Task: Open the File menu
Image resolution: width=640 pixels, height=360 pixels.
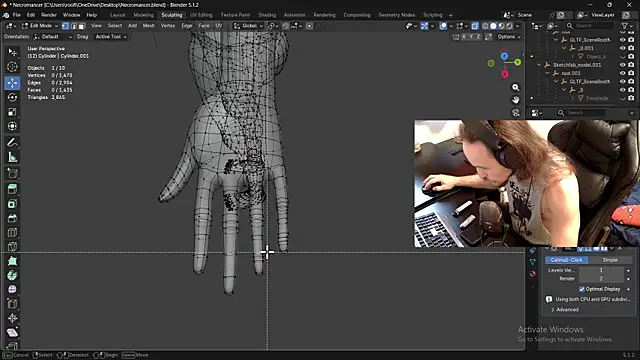Action: click(17, 15)
